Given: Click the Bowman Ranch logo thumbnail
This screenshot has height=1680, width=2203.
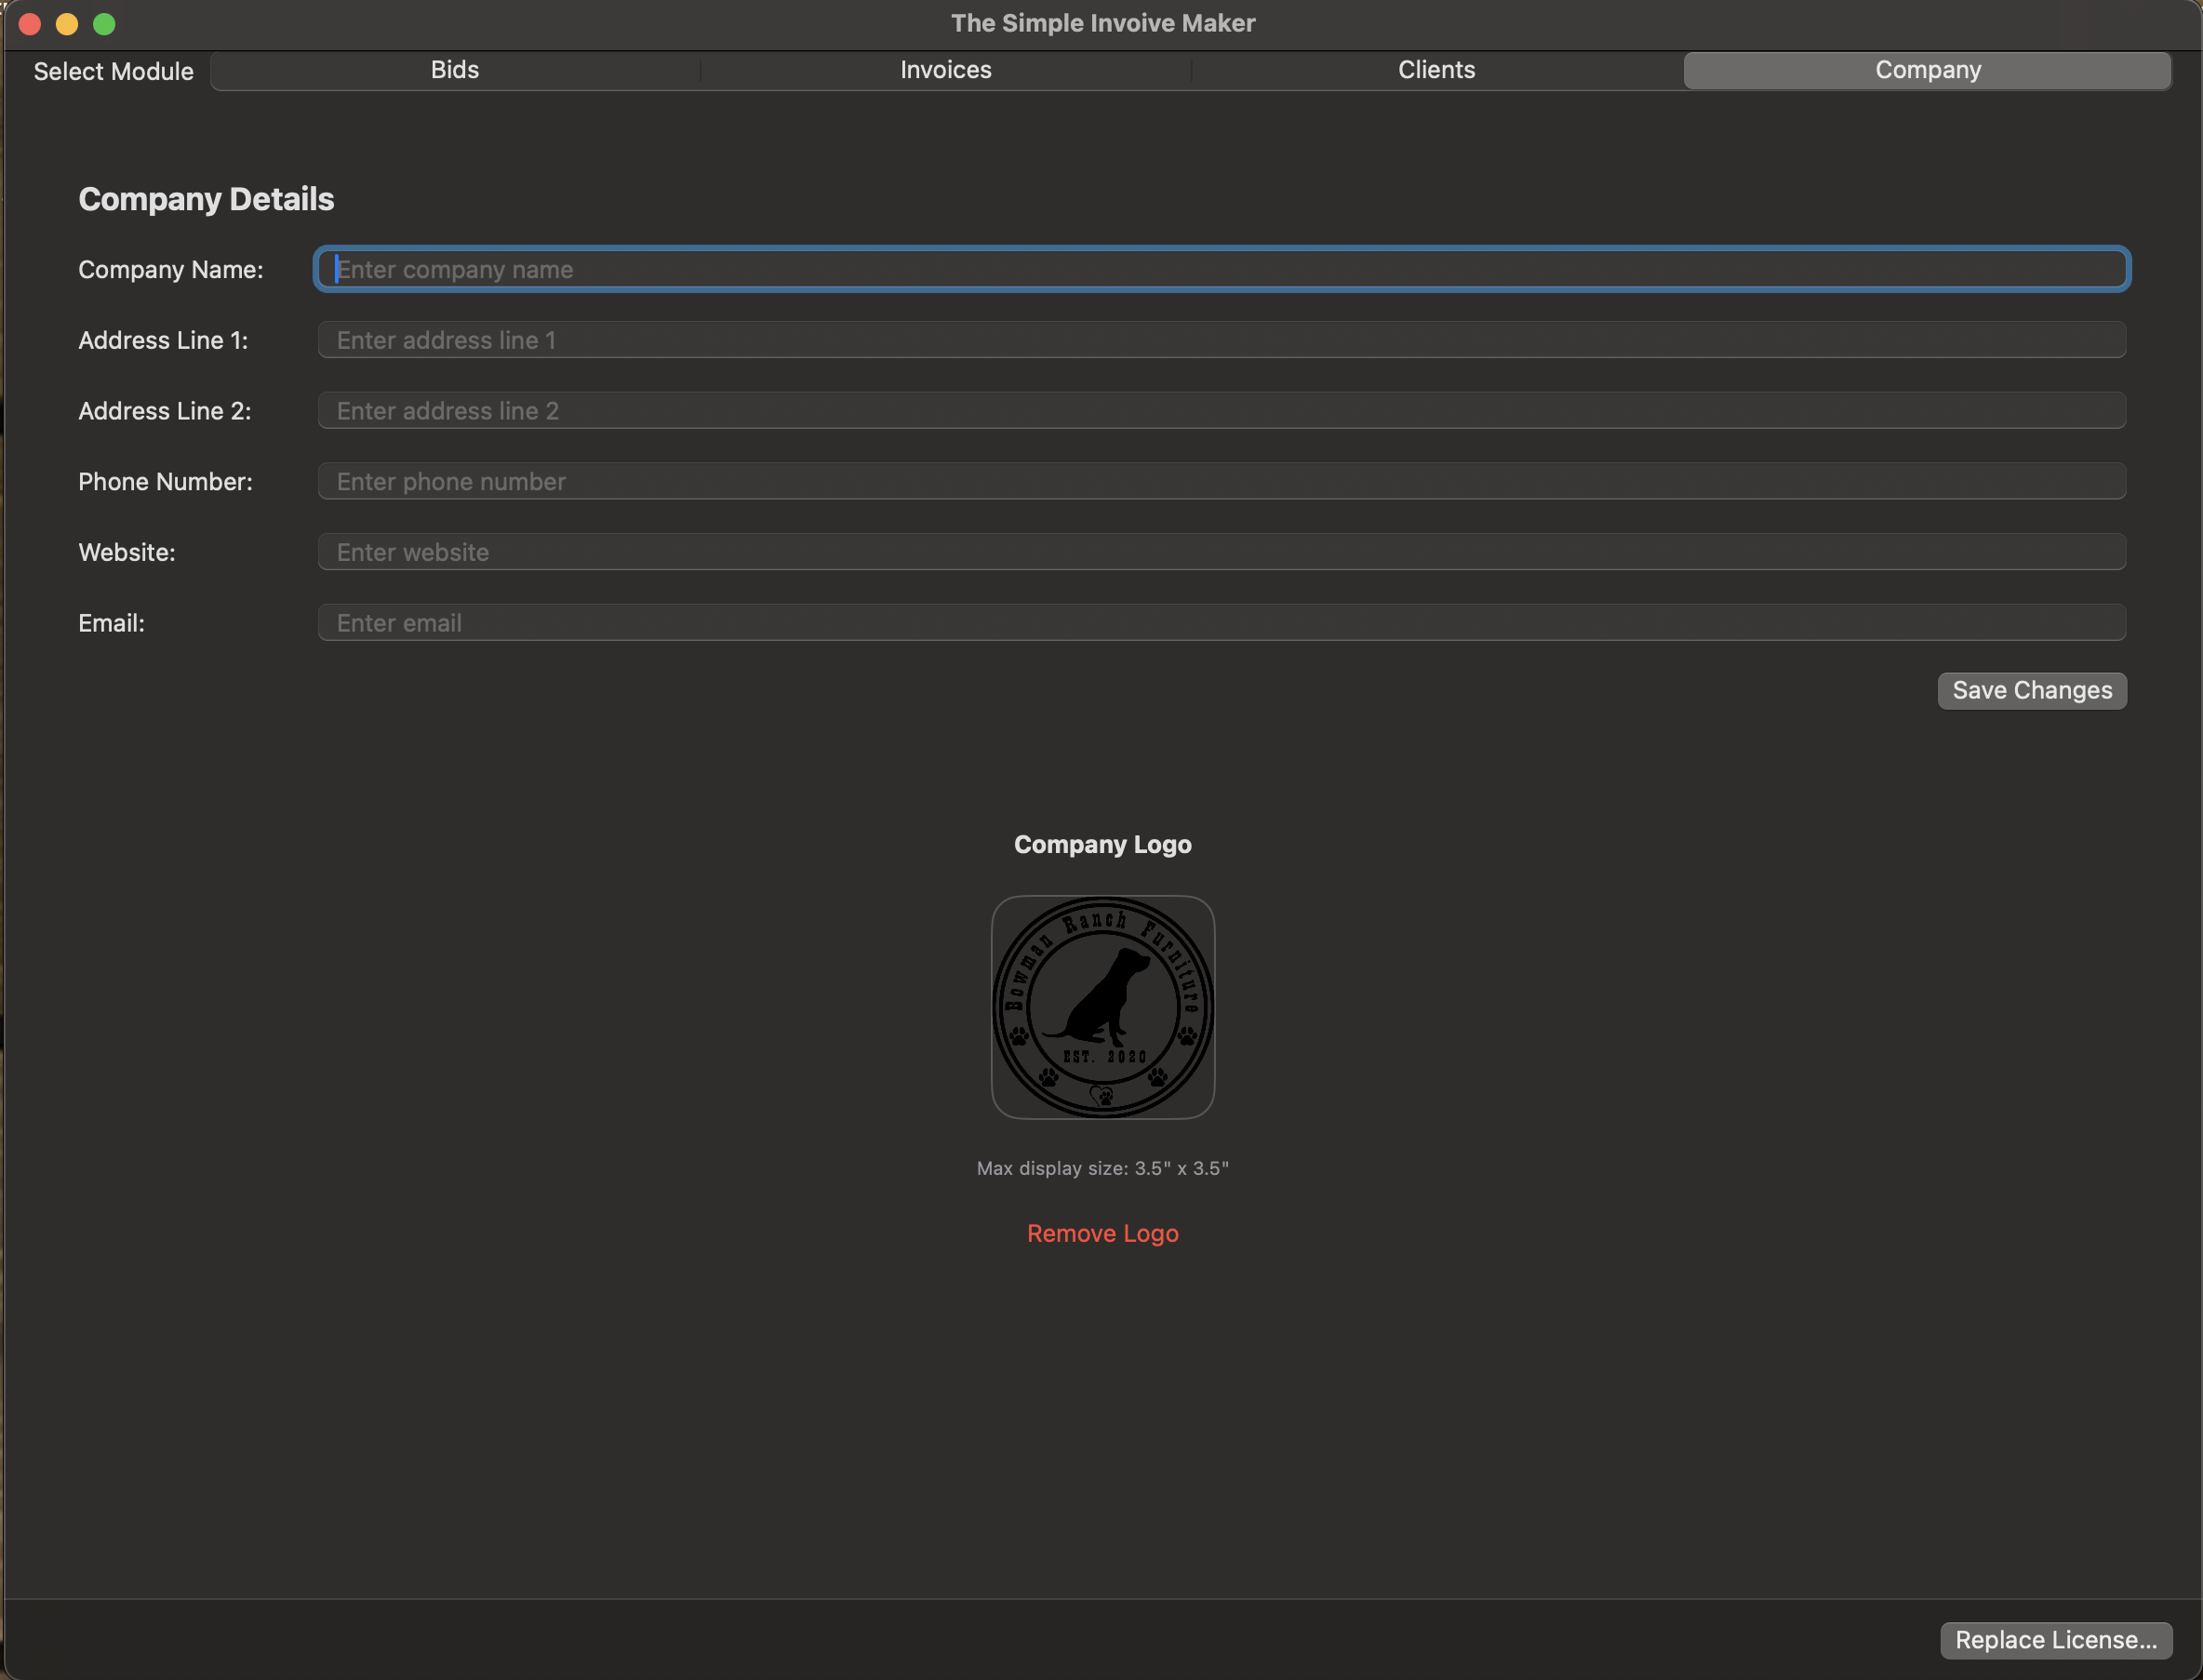Looking at the screenshot, I should [1102, 1006].
